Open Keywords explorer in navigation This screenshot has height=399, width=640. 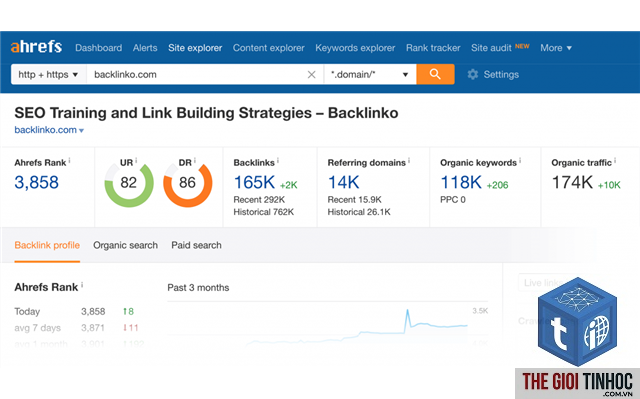355,48
